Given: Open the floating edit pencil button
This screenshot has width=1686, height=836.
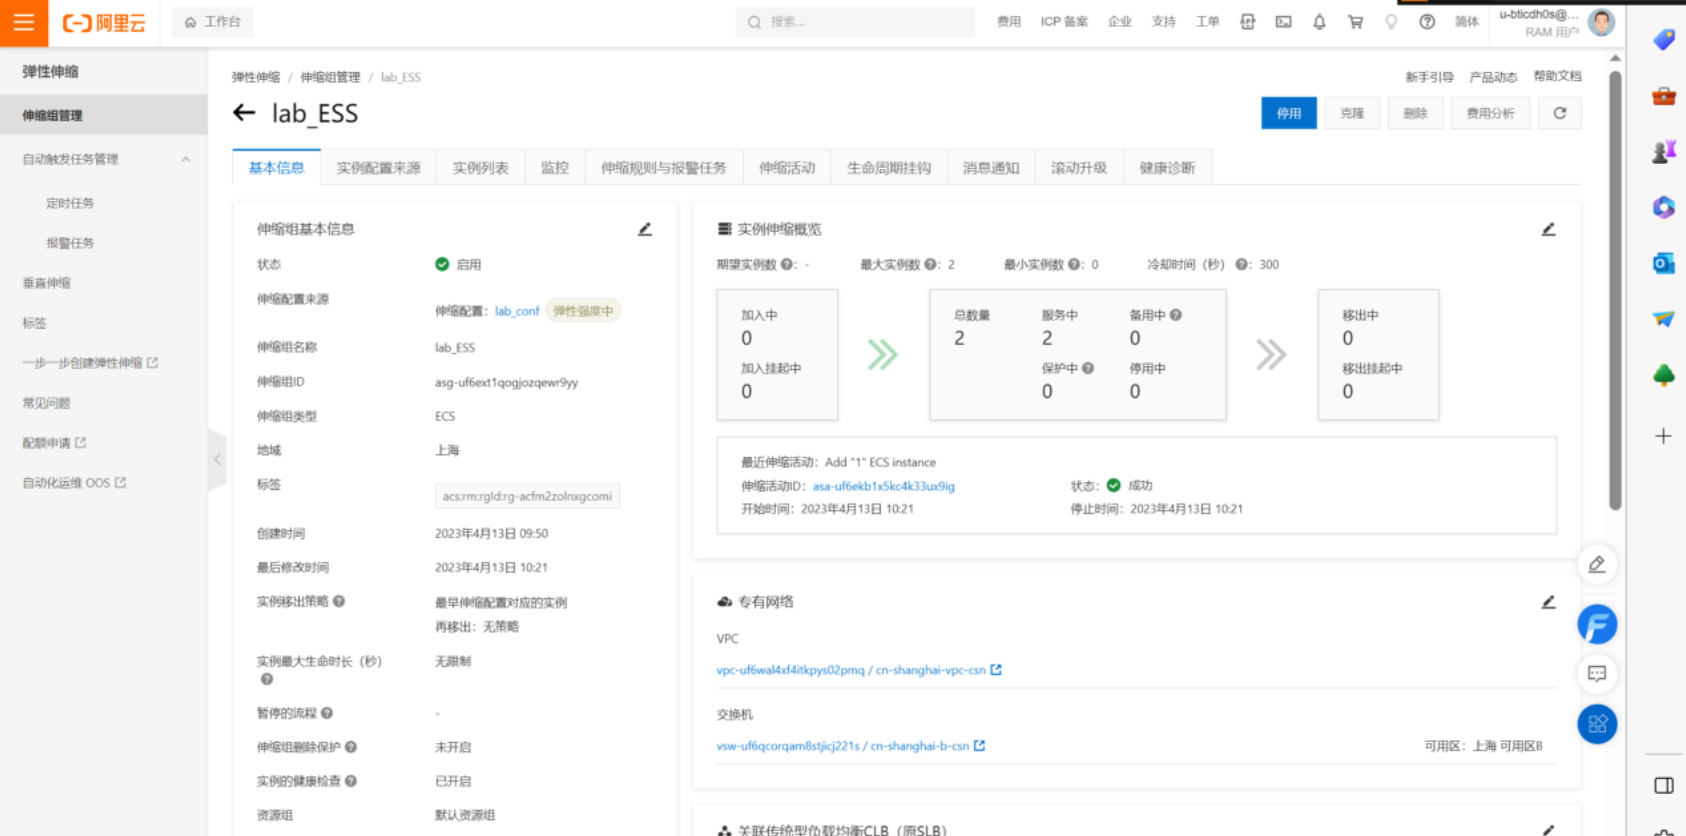Looking at the screenshot, I should point(1597,565).
